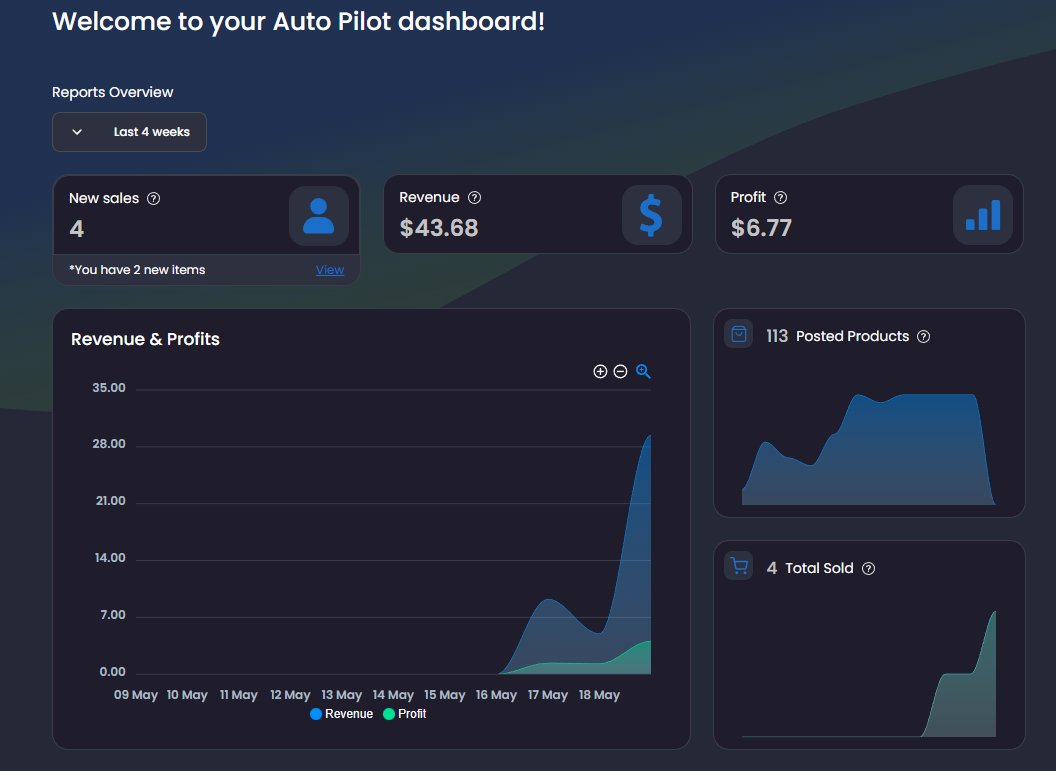Click the 113 posted products count
Screen dimensions: 1056x771
point(777,336)
